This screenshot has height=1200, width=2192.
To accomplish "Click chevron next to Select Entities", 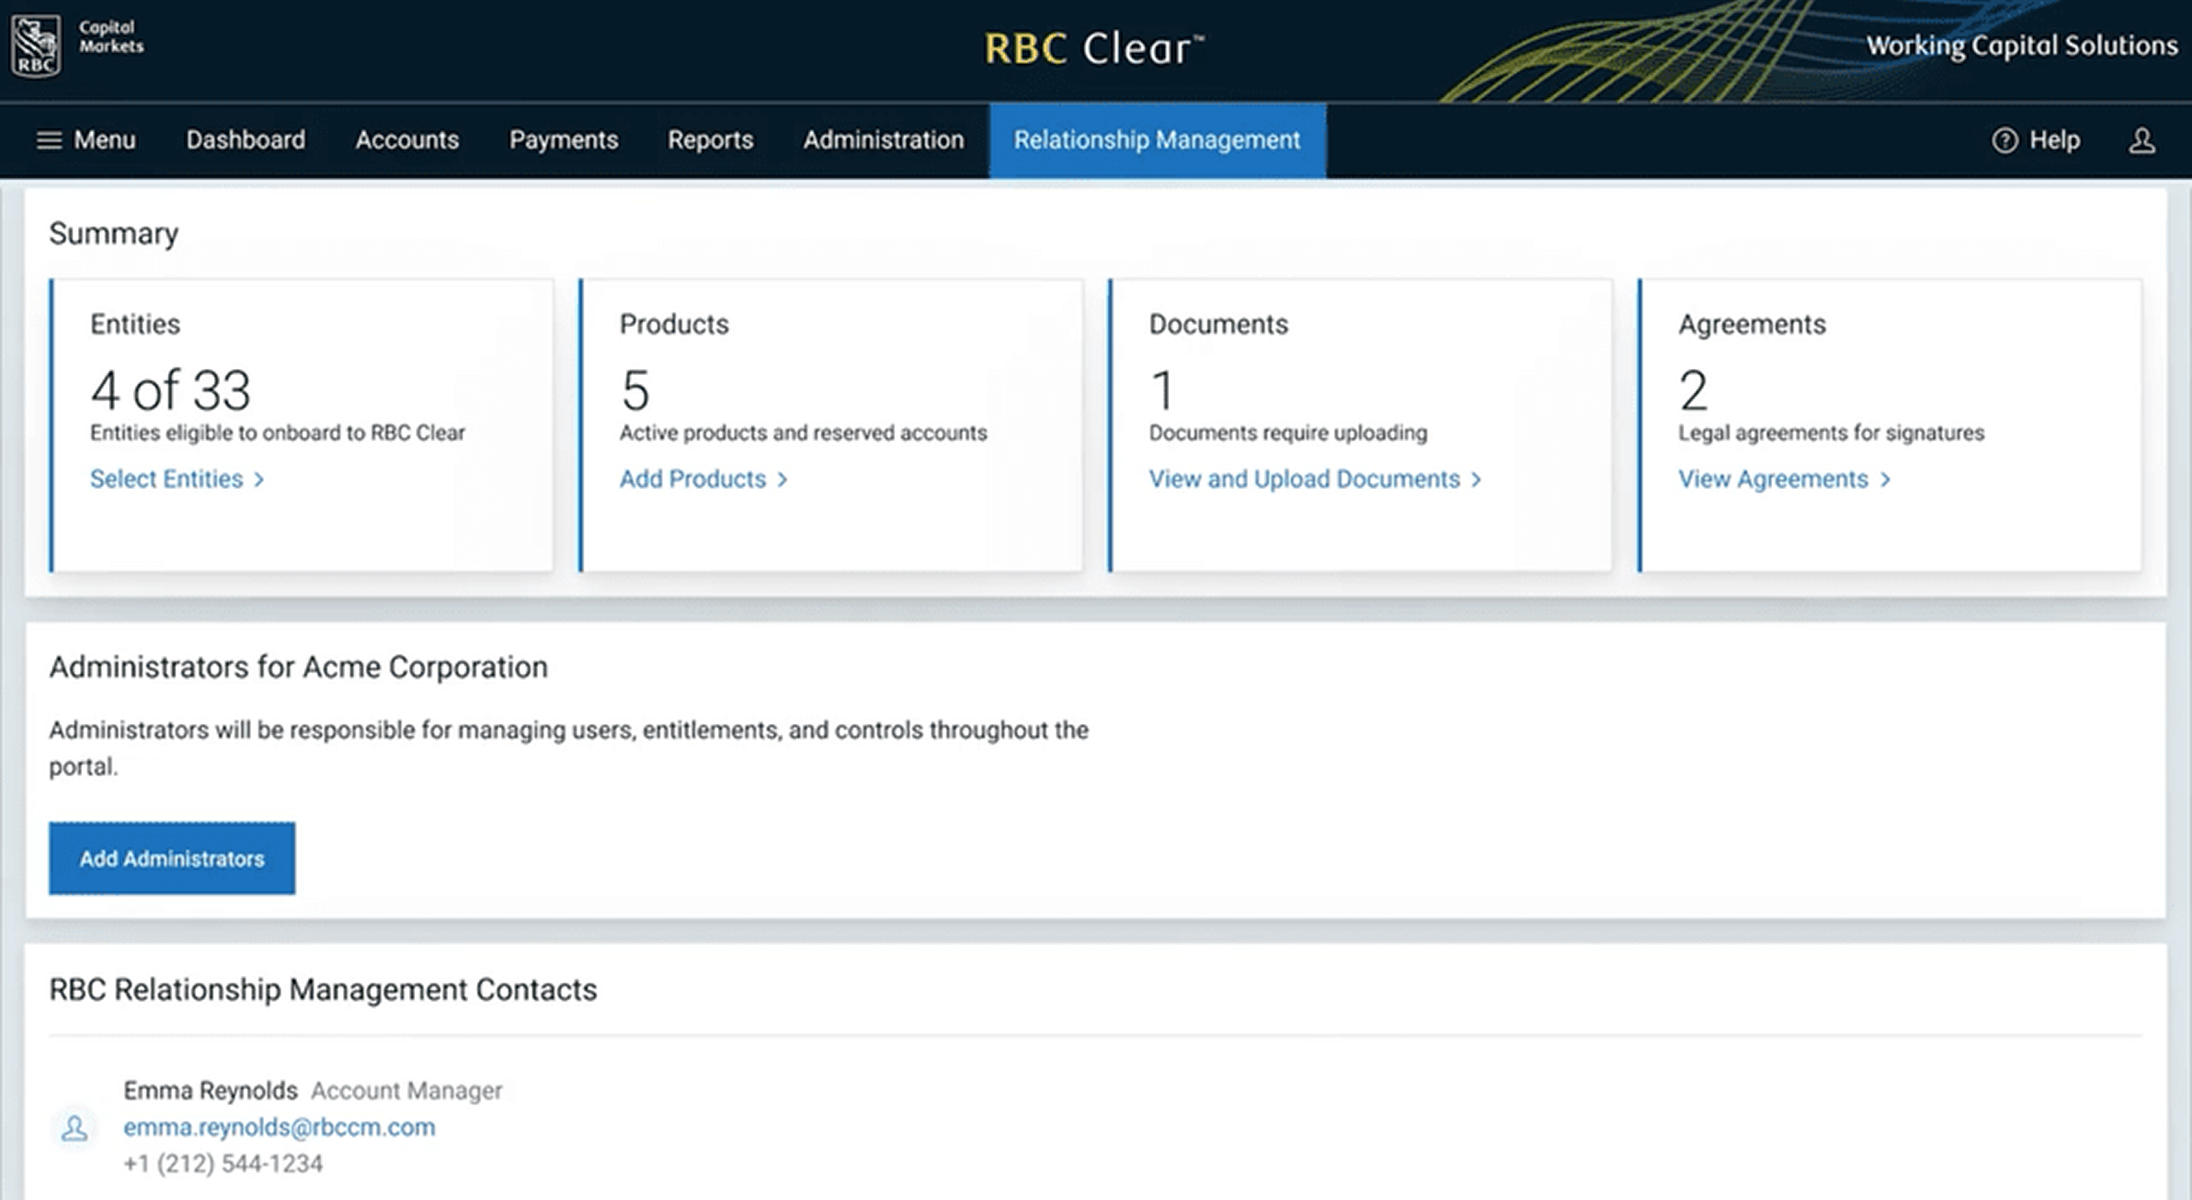I will (x=259, y=480).
